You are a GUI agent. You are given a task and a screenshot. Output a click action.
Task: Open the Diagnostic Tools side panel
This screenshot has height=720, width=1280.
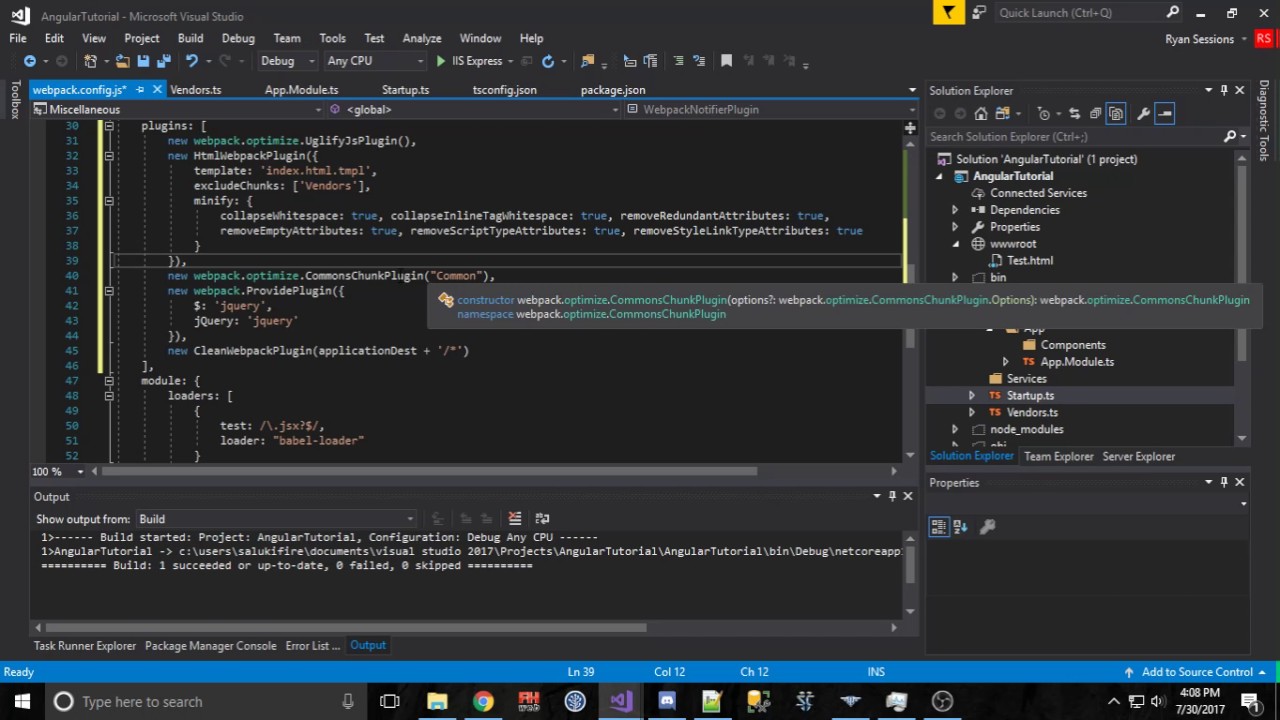coord(1264,120)
